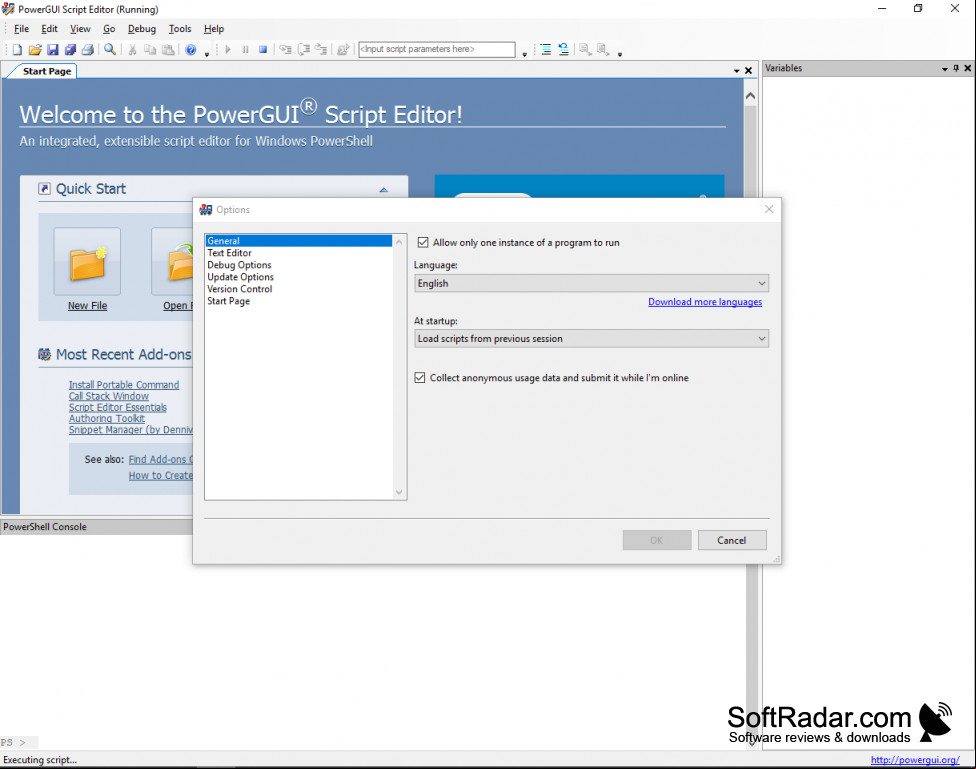
Task: Click the Copy toolbar icon
Action: [150, 50]
